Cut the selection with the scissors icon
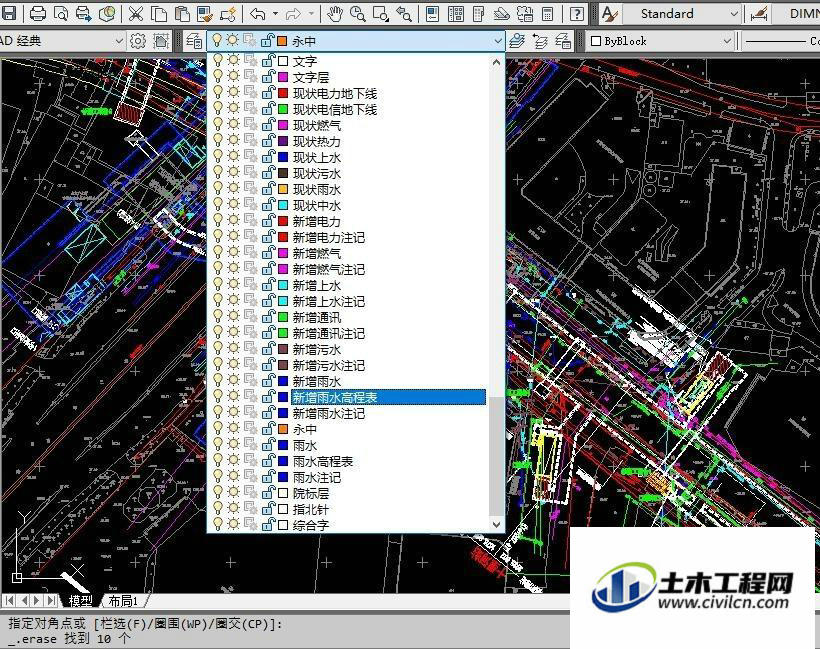820x649 pixels. pos(136,13)
